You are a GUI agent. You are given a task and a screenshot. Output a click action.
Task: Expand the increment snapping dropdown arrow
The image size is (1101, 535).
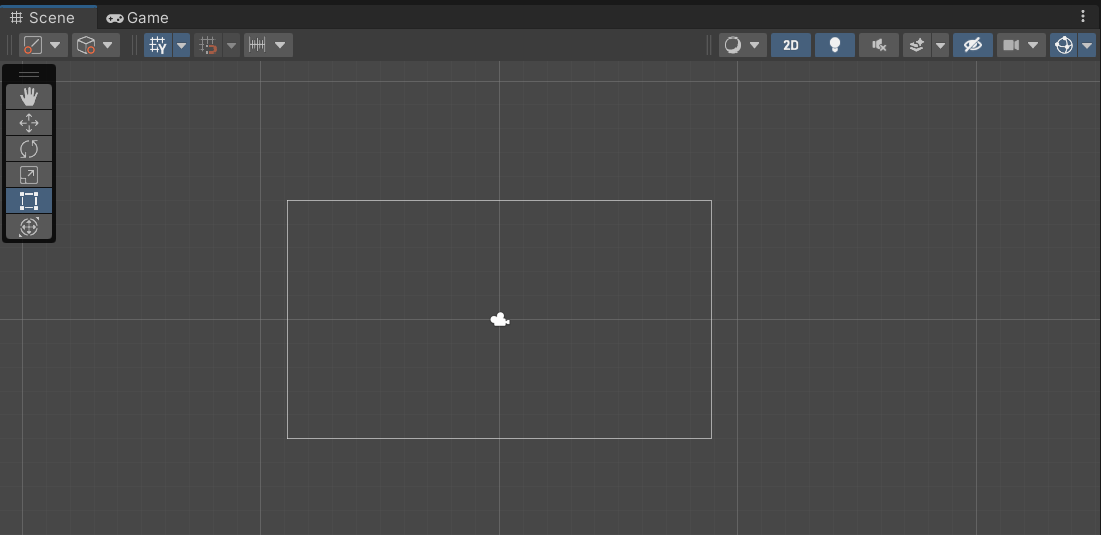280,45
